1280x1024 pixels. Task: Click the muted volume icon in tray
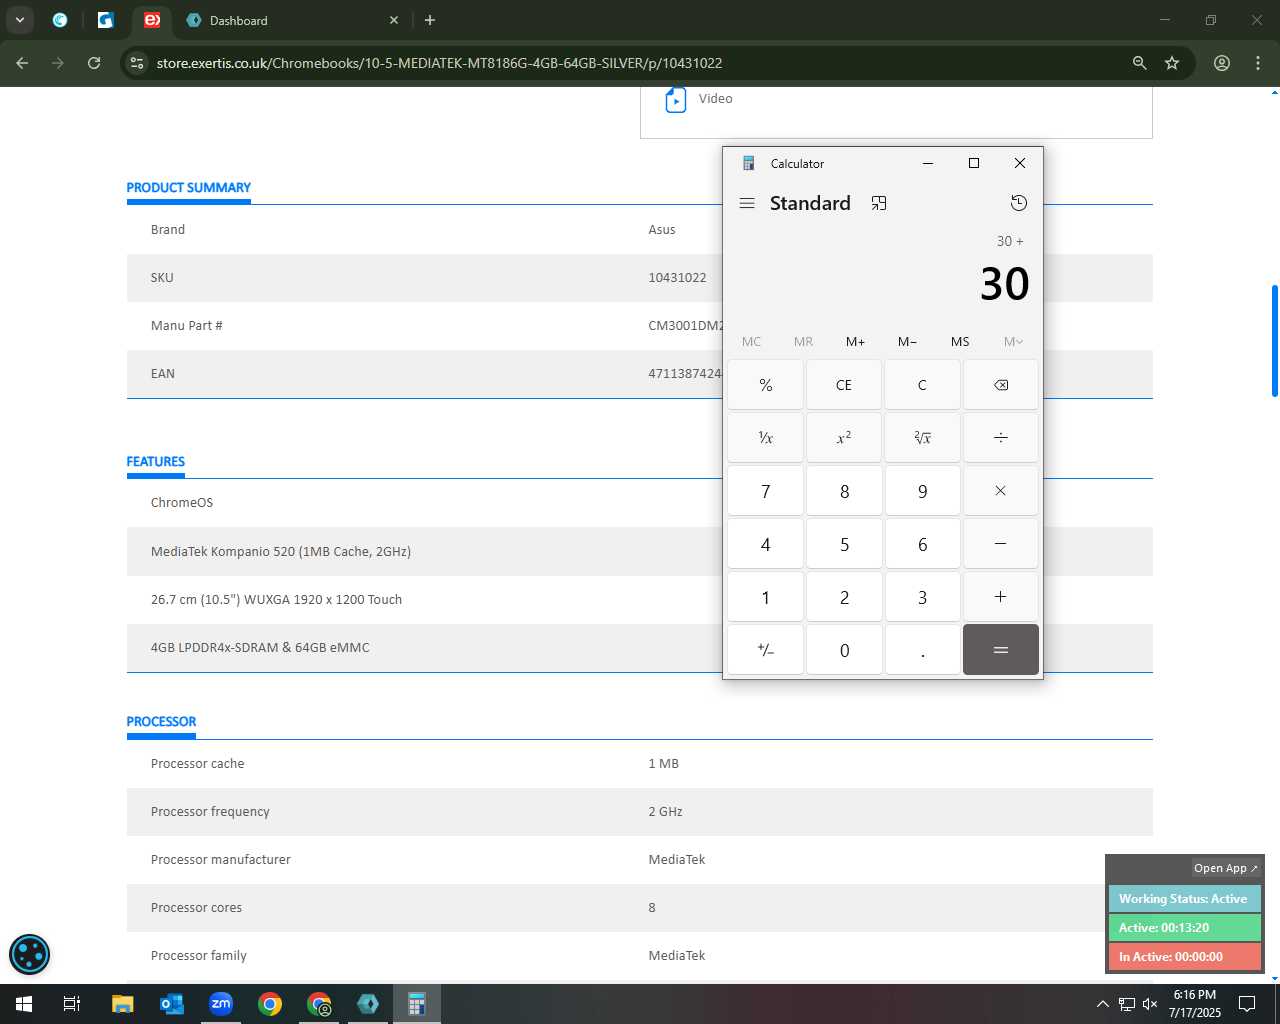pos(1150,1004)
